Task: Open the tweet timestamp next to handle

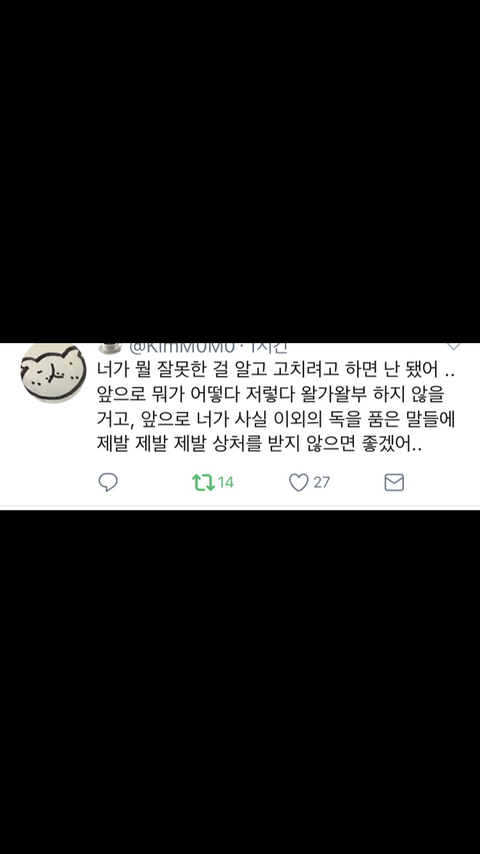Action: (267, 347)
